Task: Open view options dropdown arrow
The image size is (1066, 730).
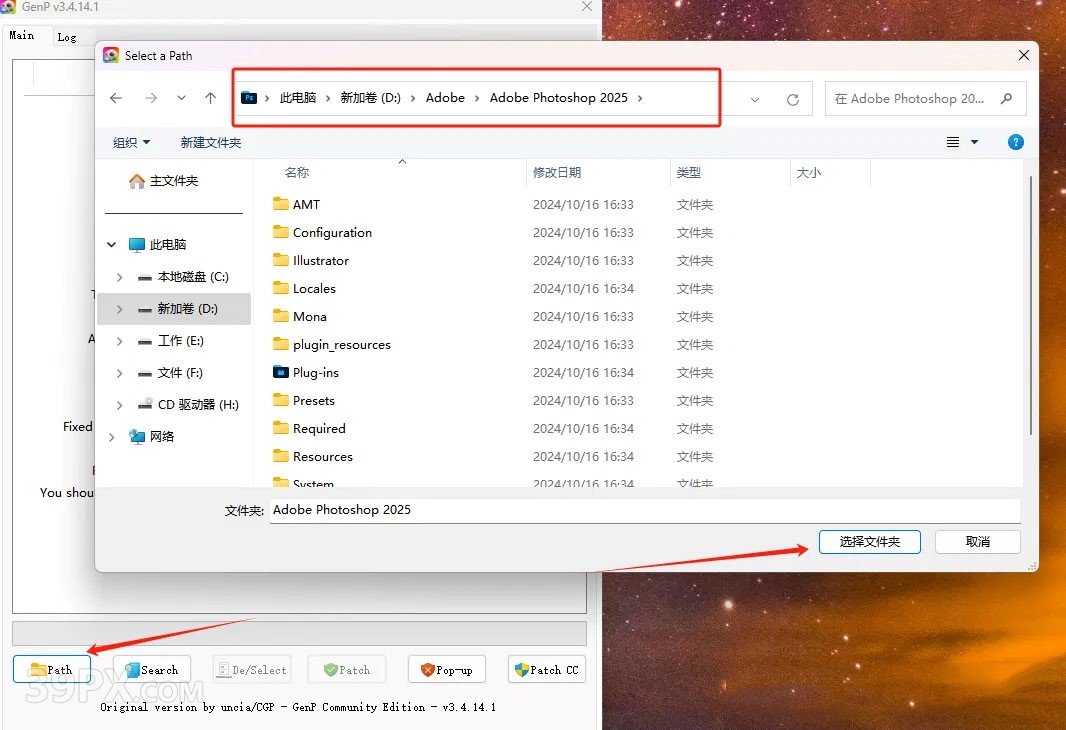Action: [974, 142]
